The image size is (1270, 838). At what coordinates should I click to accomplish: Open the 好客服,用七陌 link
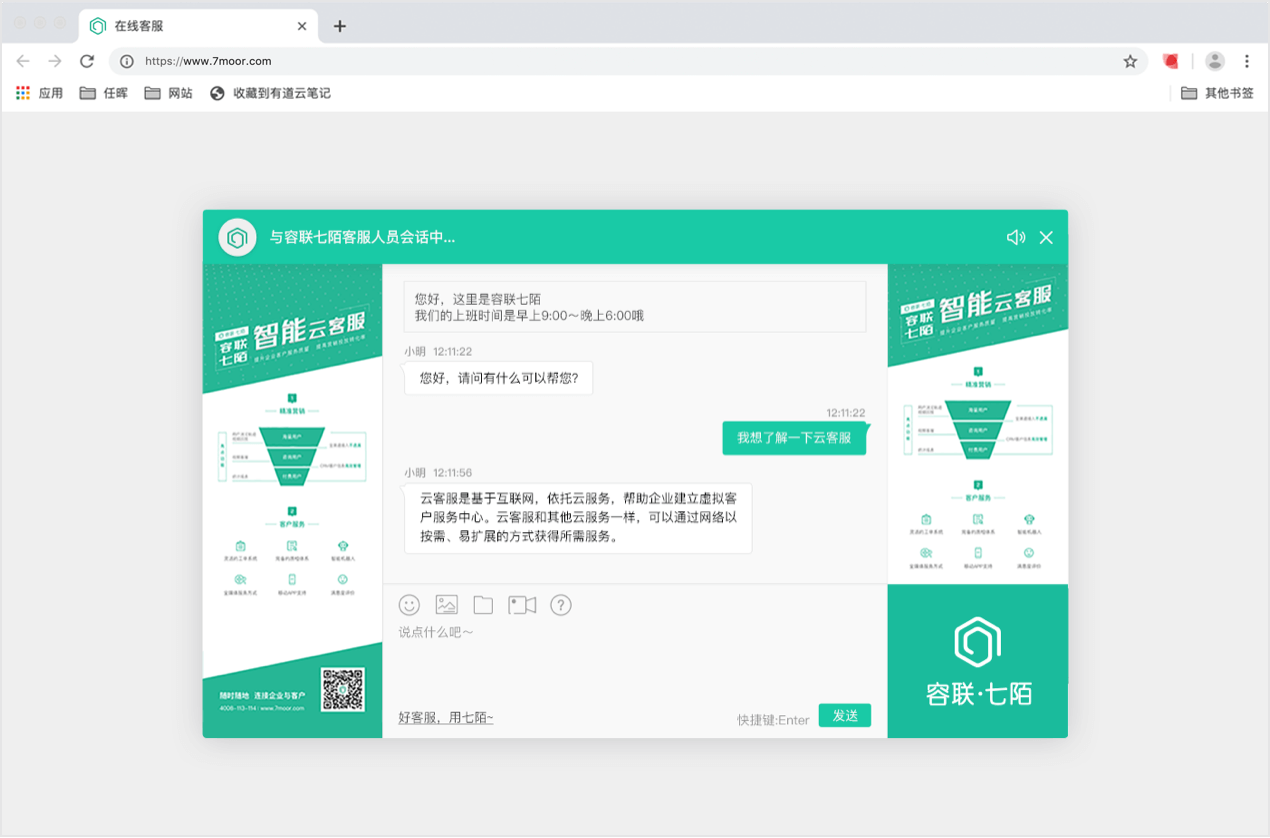click(x=446, y=717)
